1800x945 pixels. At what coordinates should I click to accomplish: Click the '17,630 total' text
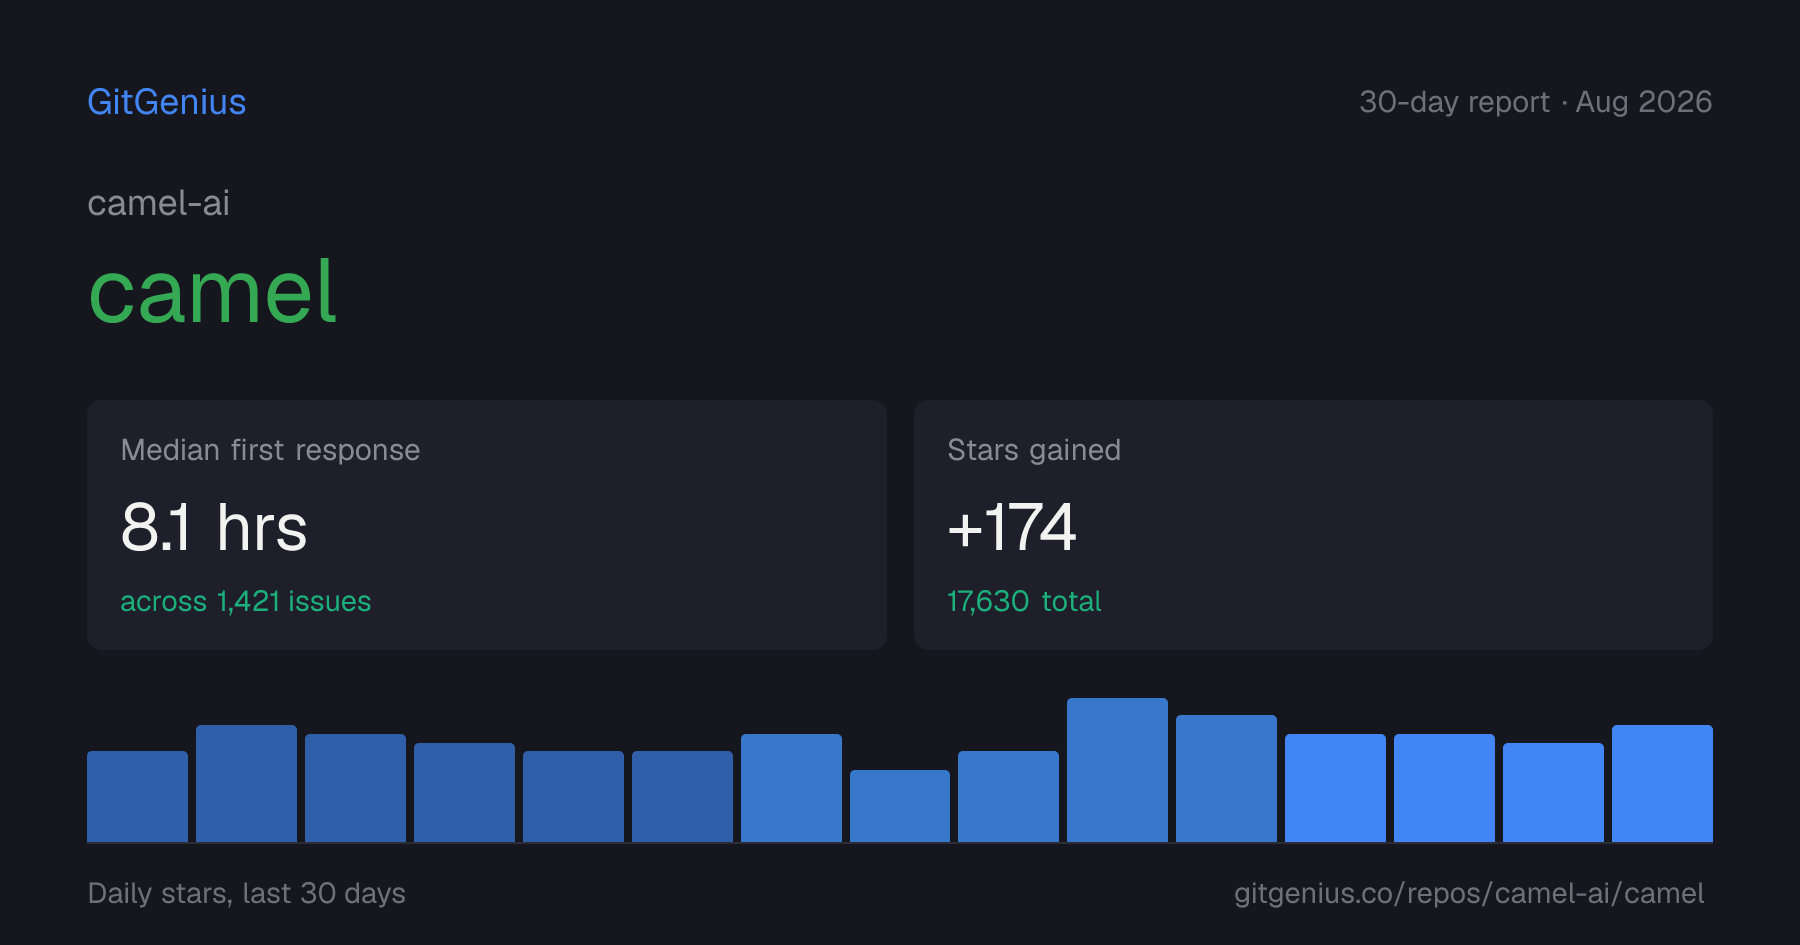(x=1024, y=601)
